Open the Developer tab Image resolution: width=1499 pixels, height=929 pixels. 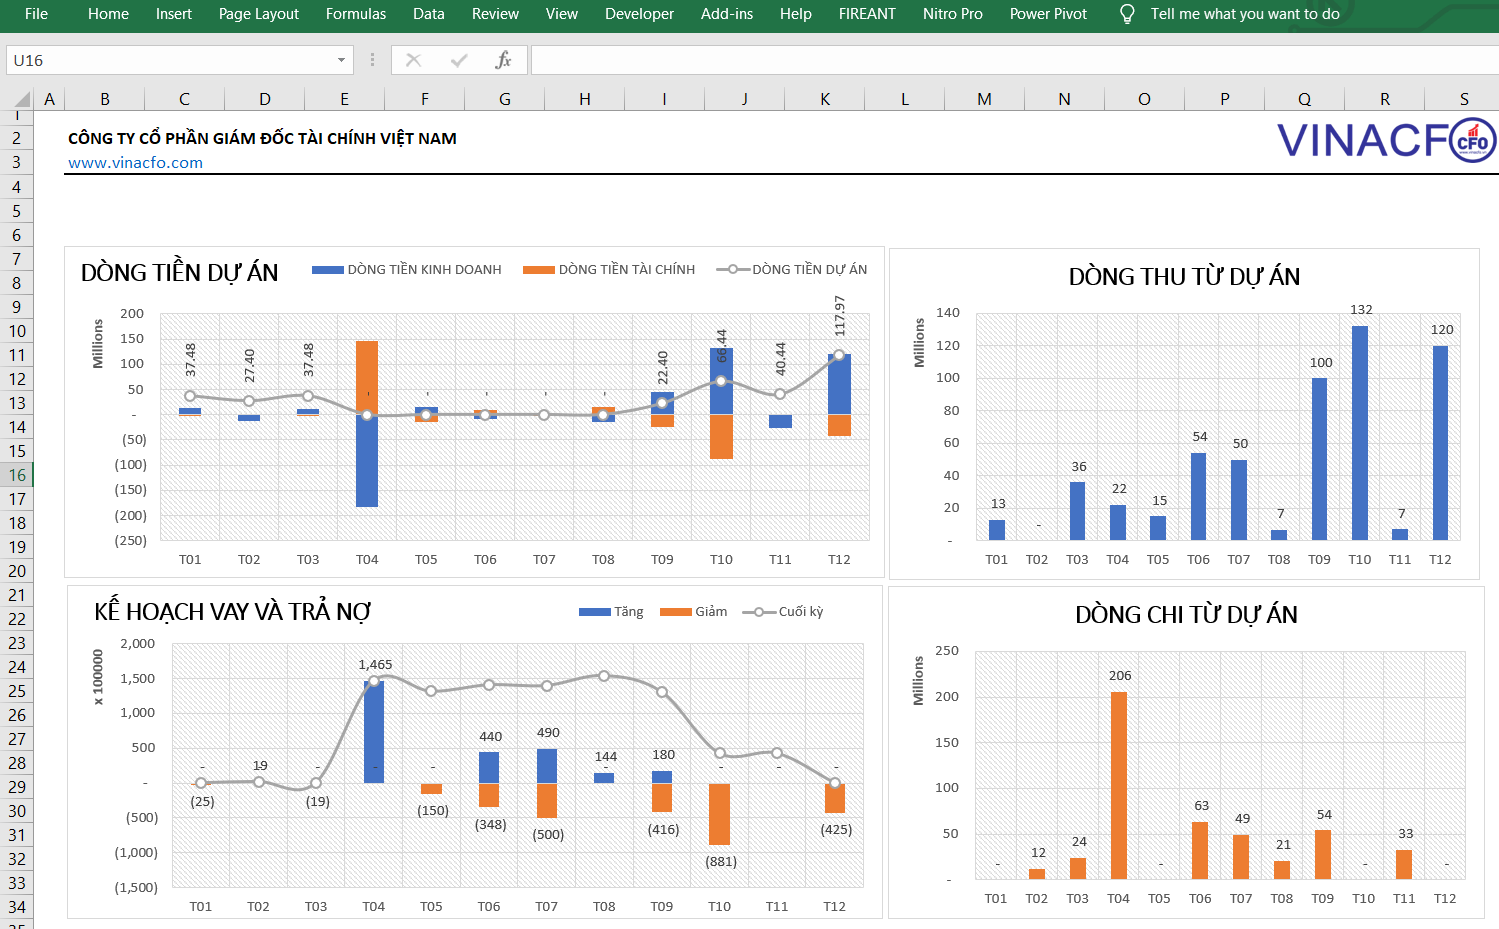pos(639,14)
